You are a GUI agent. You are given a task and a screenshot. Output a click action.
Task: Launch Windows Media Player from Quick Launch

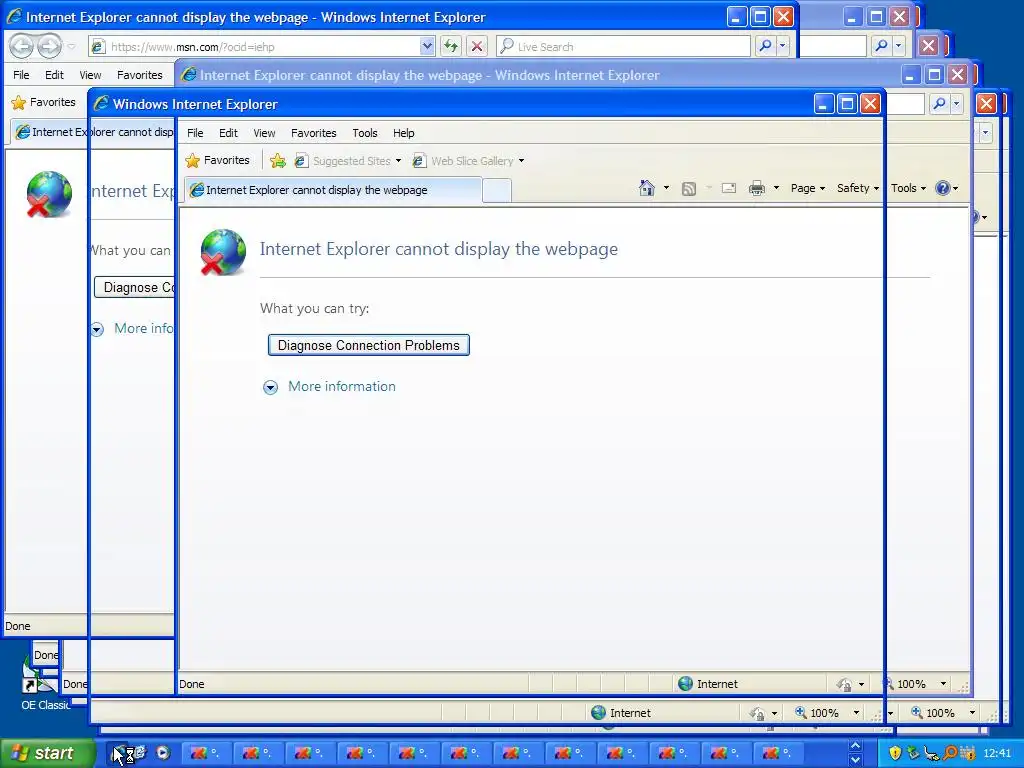point(163,753)
